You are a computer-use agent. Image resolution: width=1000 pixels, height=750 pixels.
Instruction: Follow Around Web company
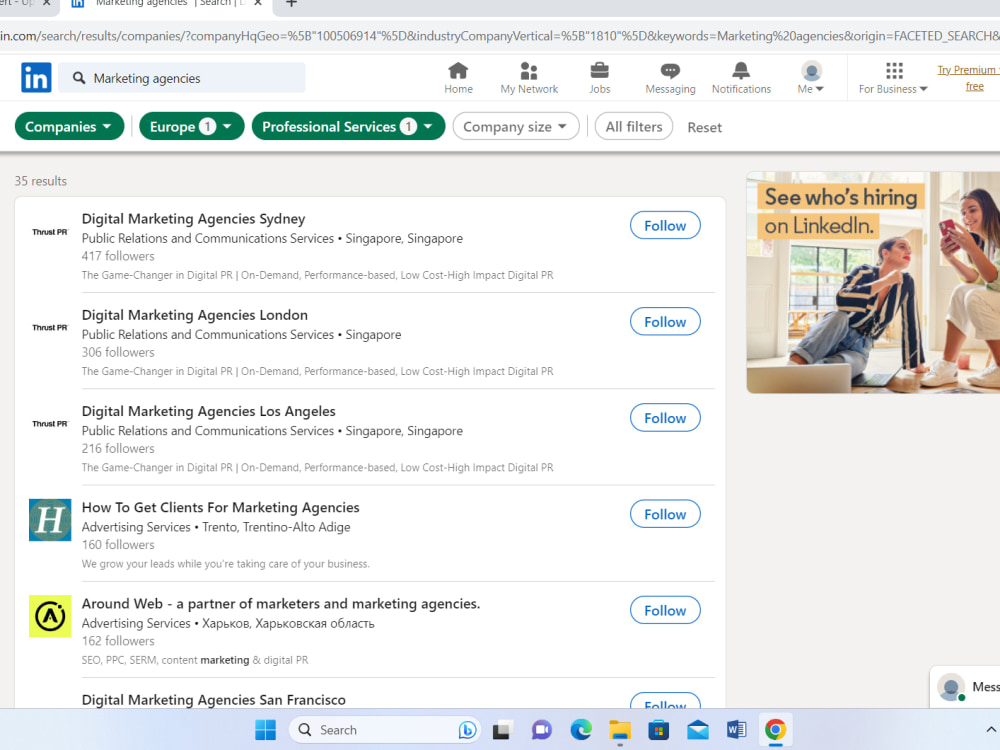tap(665, 611)
